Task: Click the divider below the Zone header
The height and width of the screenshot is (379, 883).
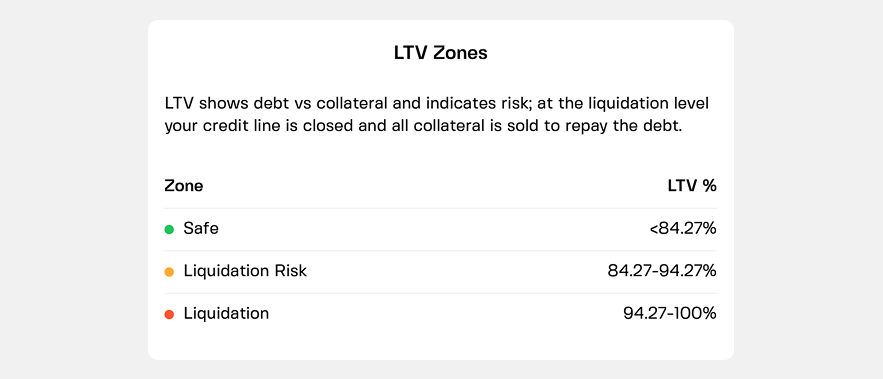Action: (440, 208)
